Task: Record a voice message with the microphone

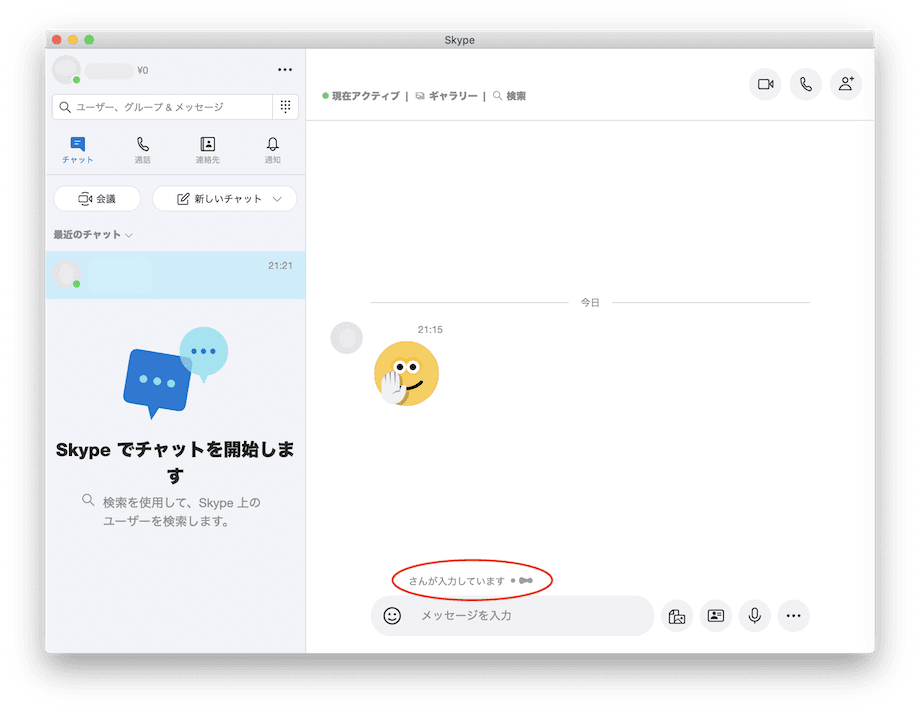Action: [755, 616]
